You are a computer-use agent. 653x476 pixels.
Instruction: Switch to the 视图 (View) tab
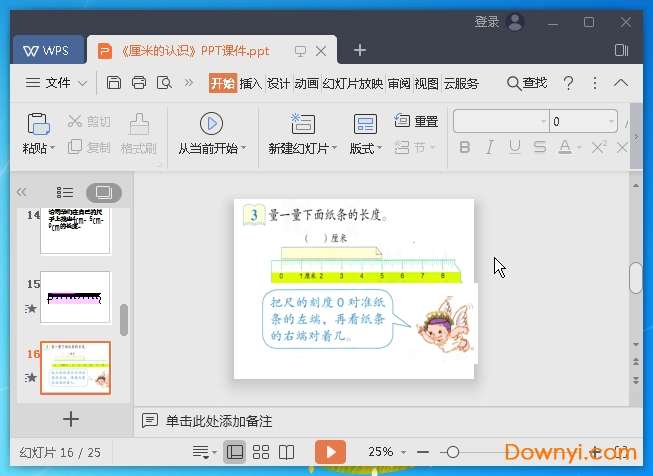426,83
